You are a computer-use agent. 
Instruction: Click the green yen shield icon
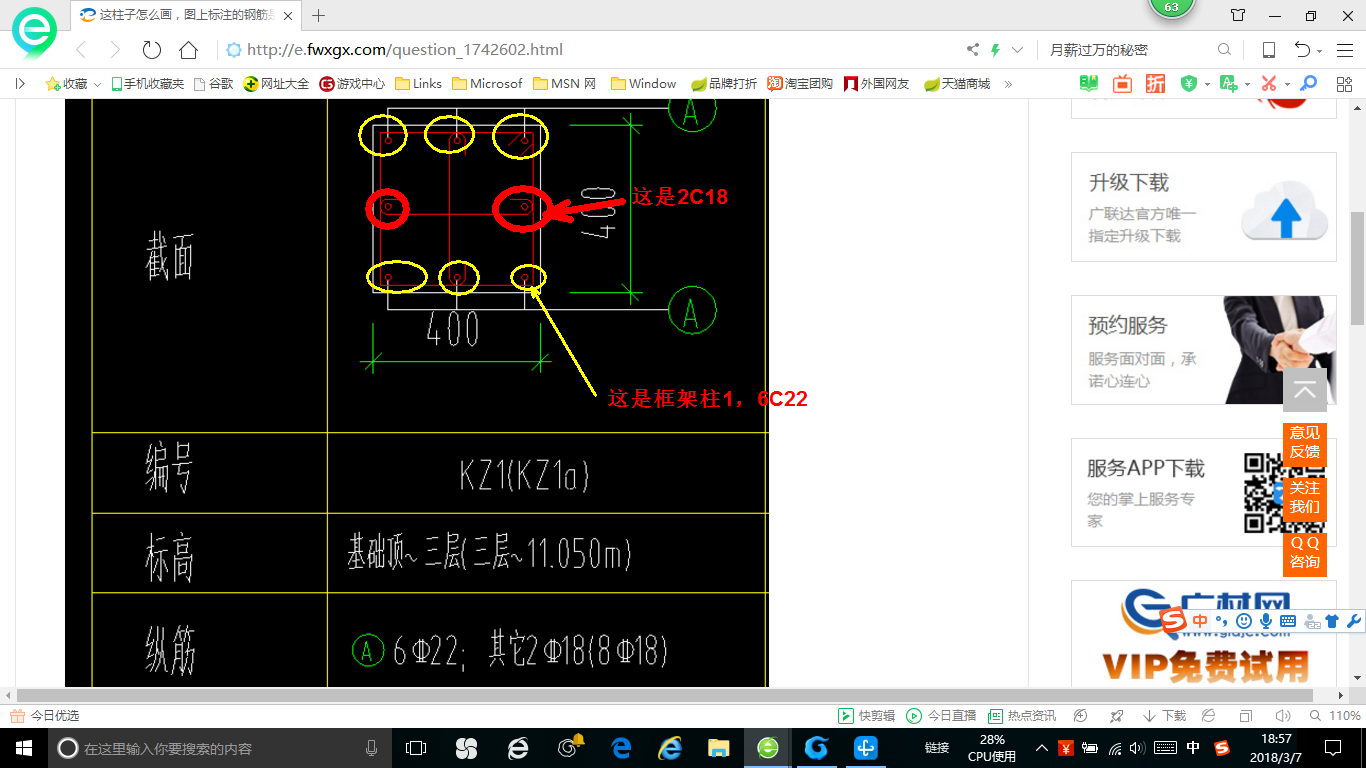coord(1189,84)
